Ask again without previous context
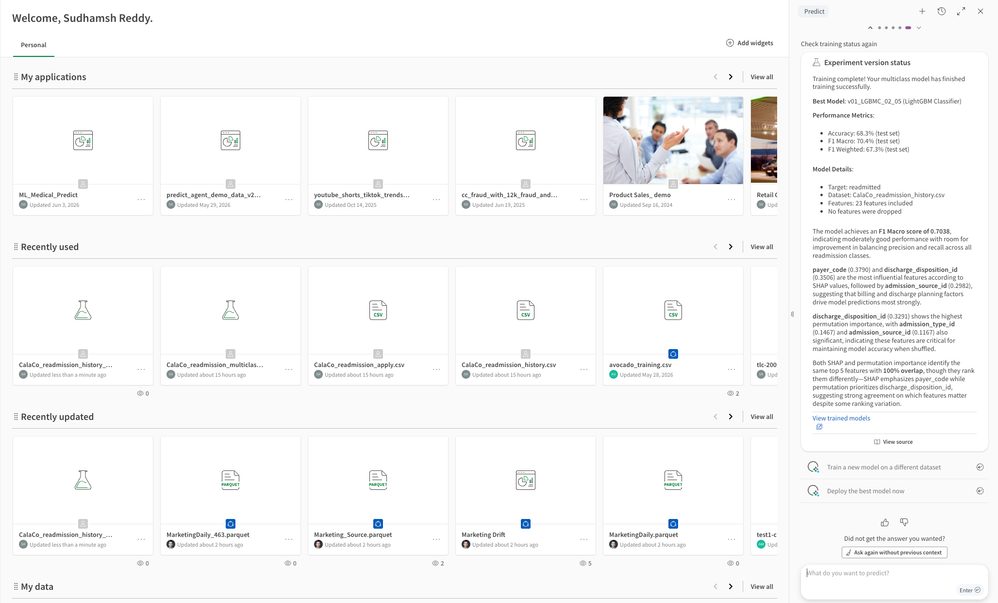Image resolution: width=998 pixels, height=603 pixels. (x=894, y=553)
